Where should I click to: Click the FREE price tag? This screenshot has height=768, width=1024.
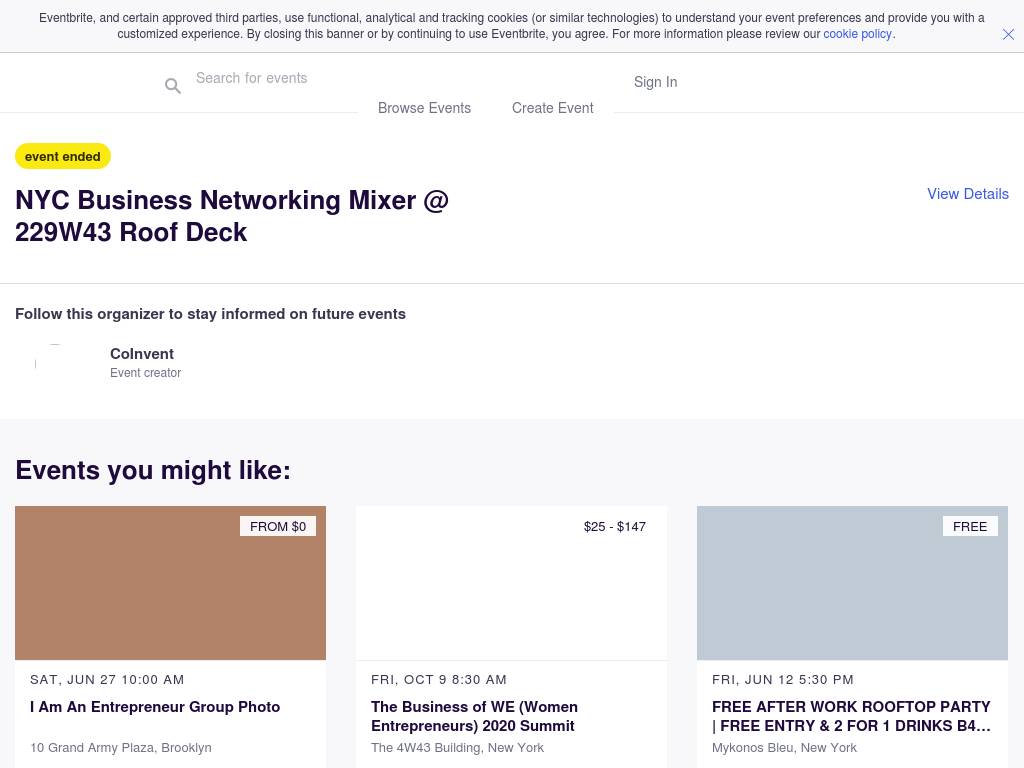coord(969,526)
